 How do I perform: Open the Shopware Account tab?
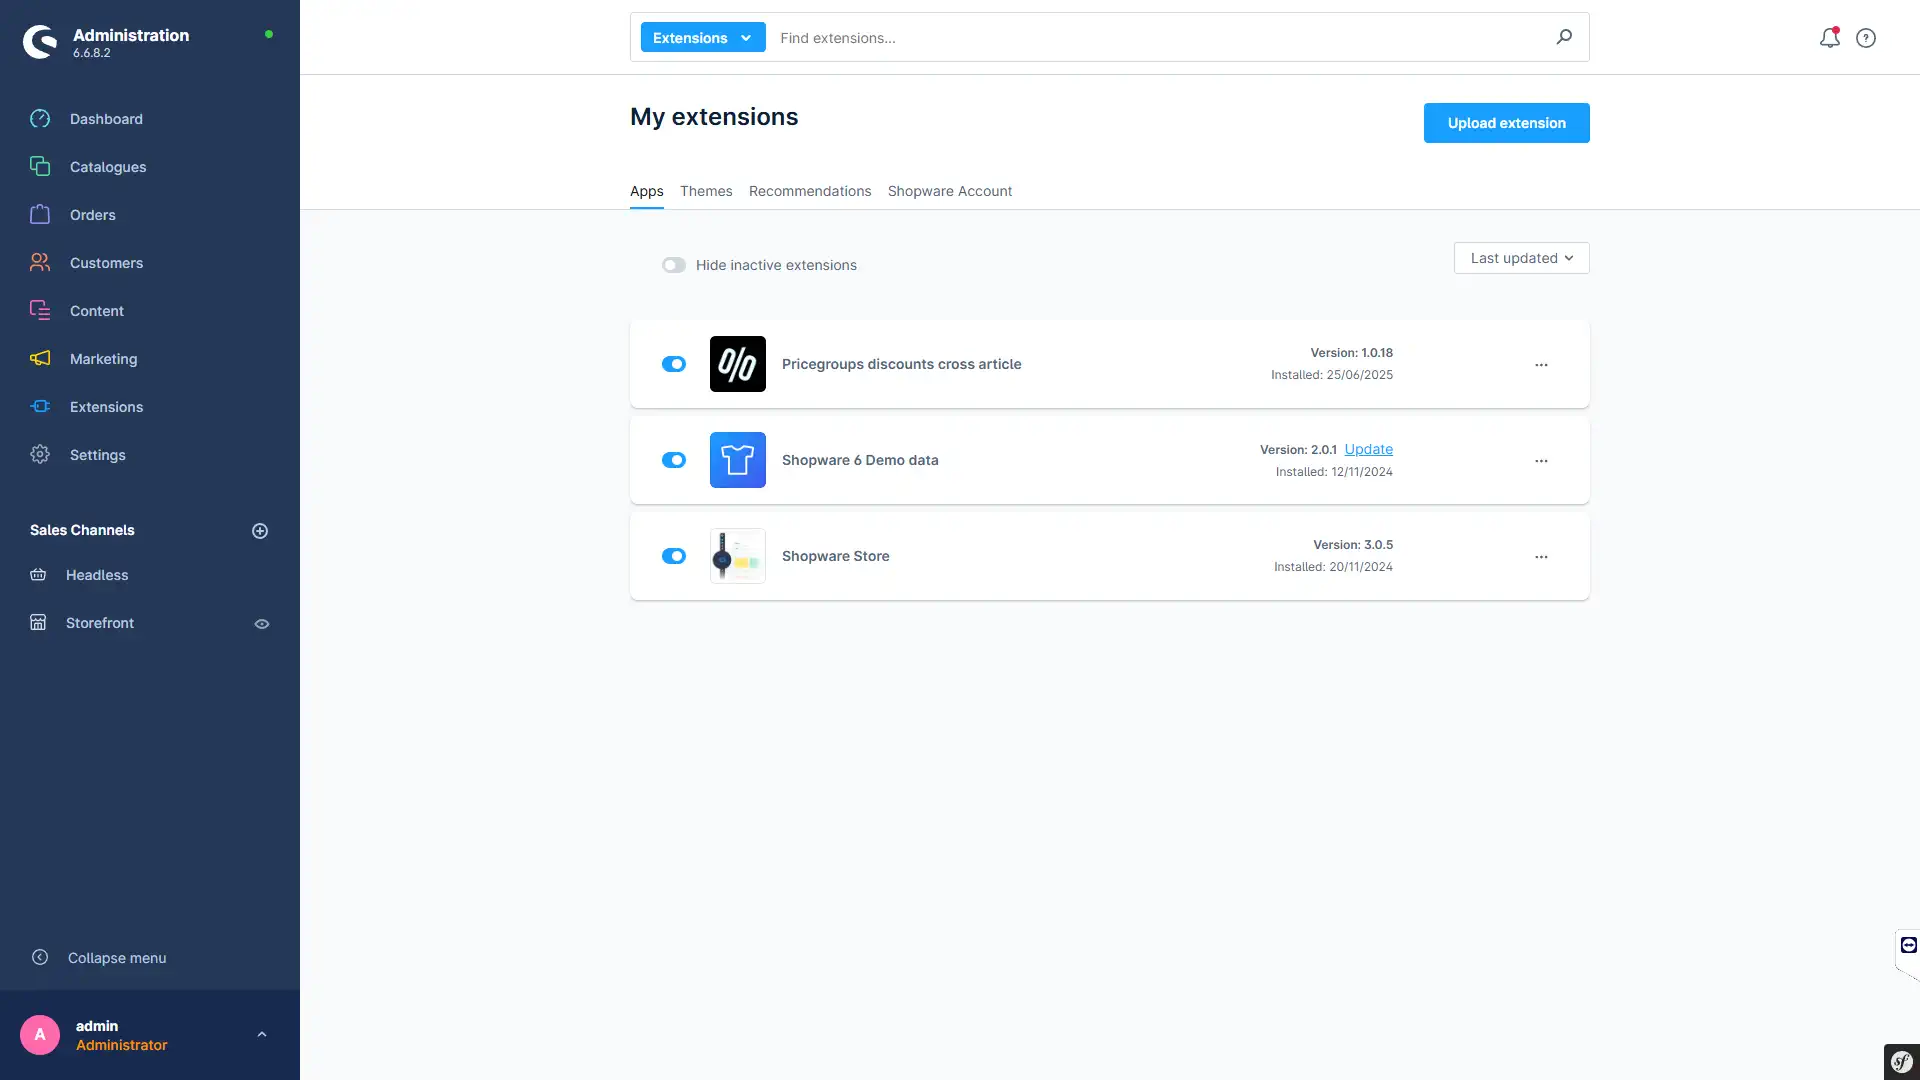tap(950, 191)
